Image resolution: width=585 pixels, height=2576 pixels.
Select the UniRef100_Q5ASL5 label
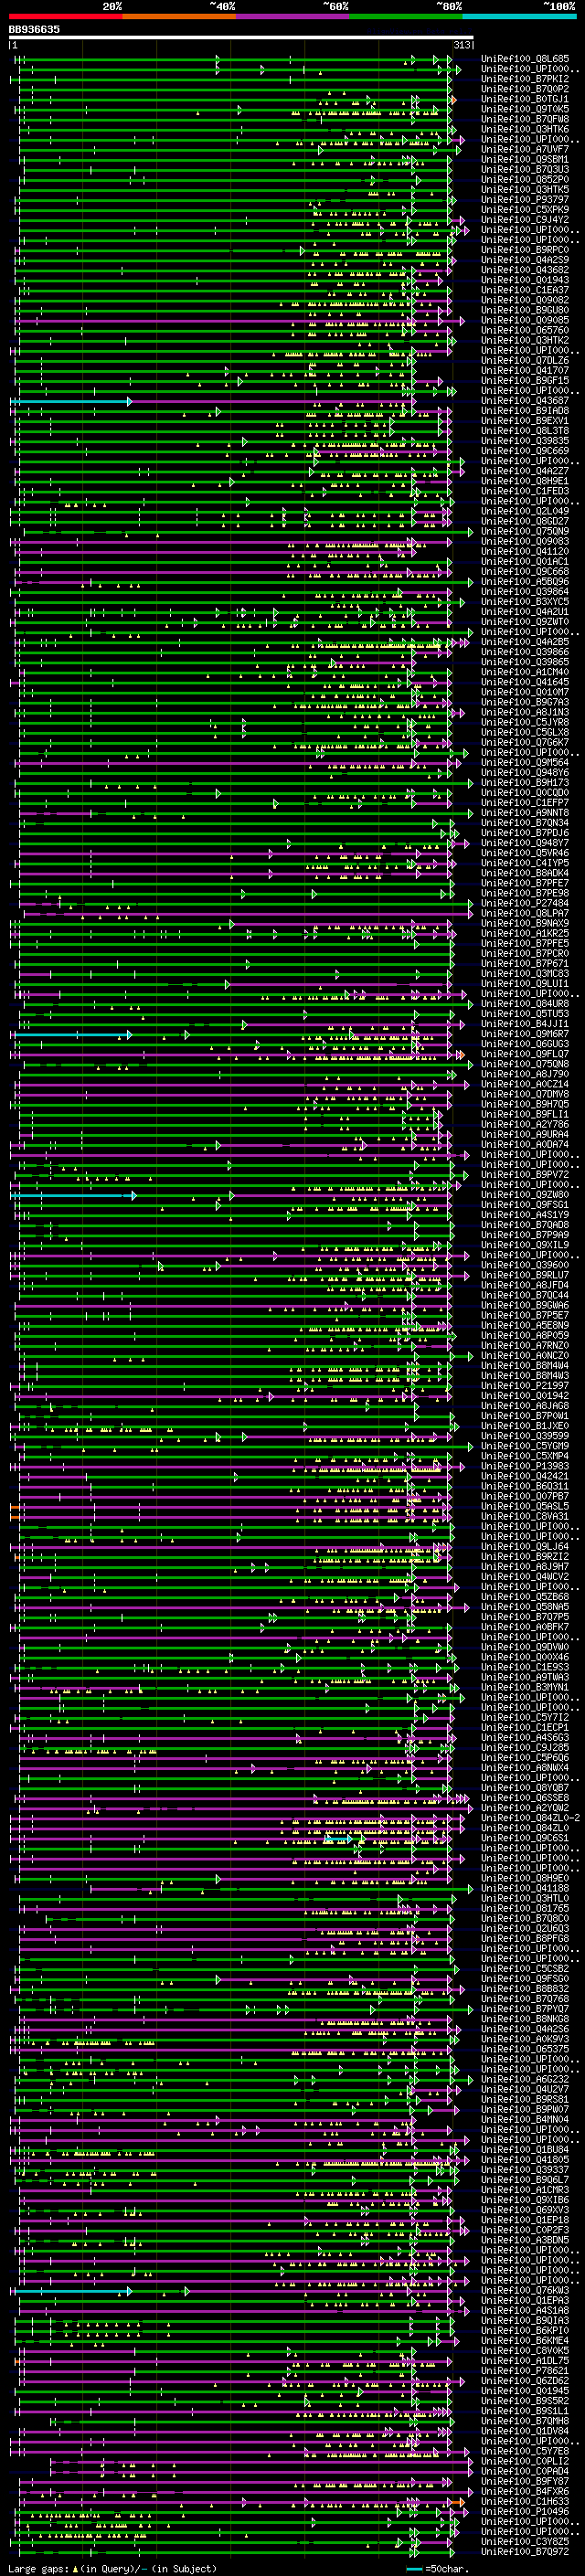point(525,1507)
